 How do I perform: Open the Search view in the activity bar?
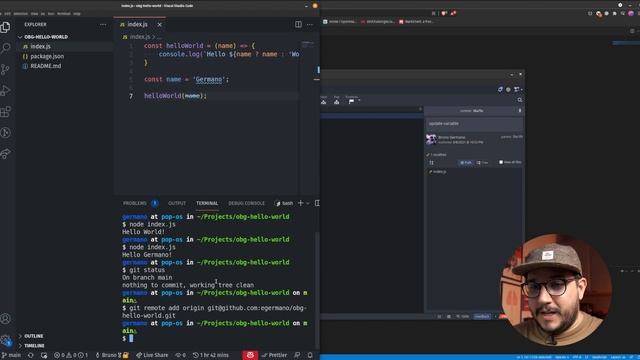click(x=6, y=48)
